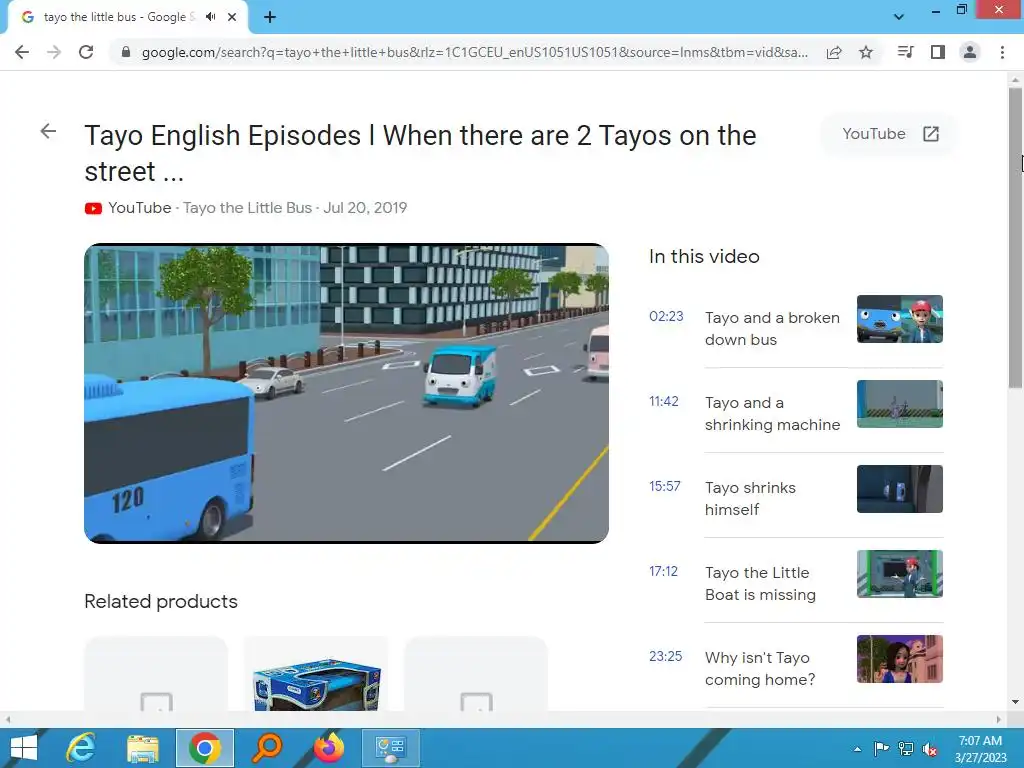The image size is (1024, 768).
Task: Bookmark this page with the star icon
Action: 866,52
